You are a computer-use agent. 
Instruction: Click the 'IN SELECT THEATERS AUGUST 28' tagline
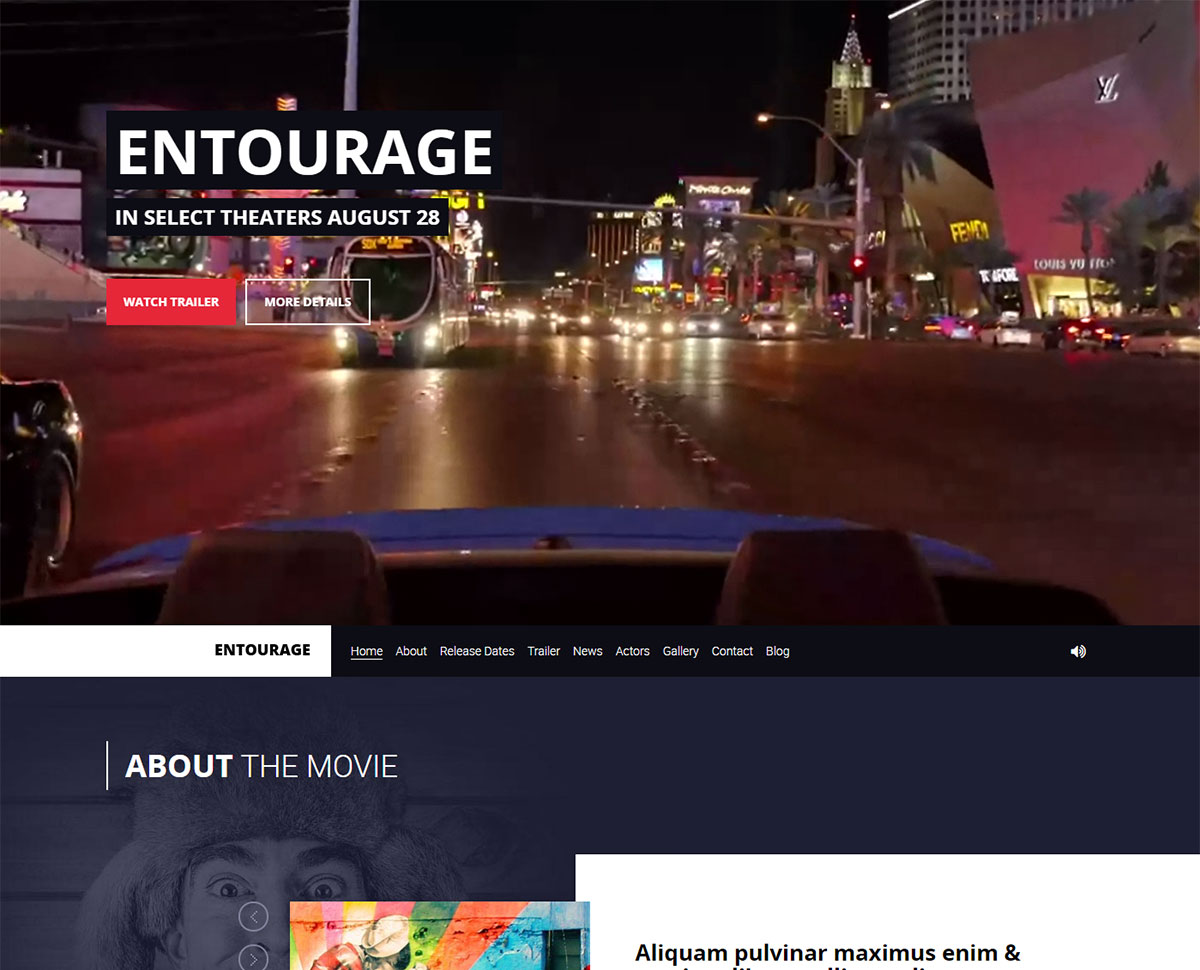pos(278,217)
